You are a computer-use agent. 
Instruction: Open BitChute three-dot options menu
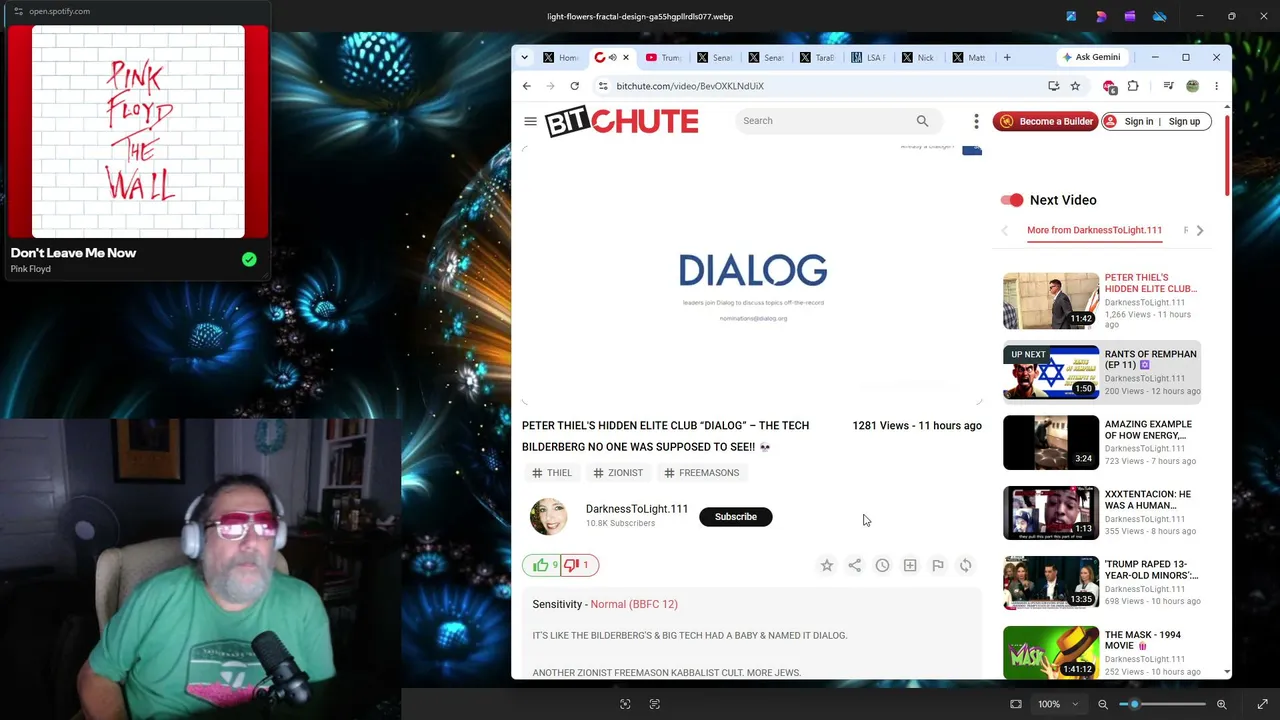pyautogui.click(x=976, y=121)
